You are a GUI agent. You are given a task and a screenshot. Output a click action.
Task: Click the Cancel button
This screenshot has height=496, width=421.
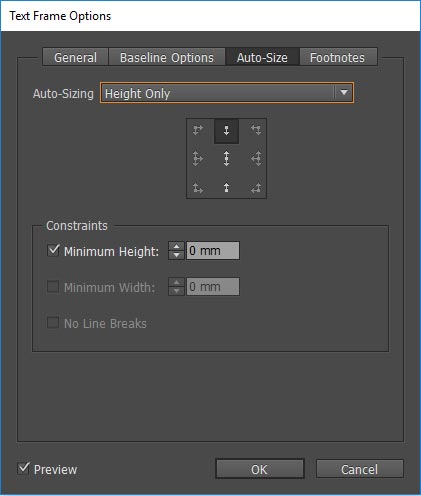[x=360, y=469]
